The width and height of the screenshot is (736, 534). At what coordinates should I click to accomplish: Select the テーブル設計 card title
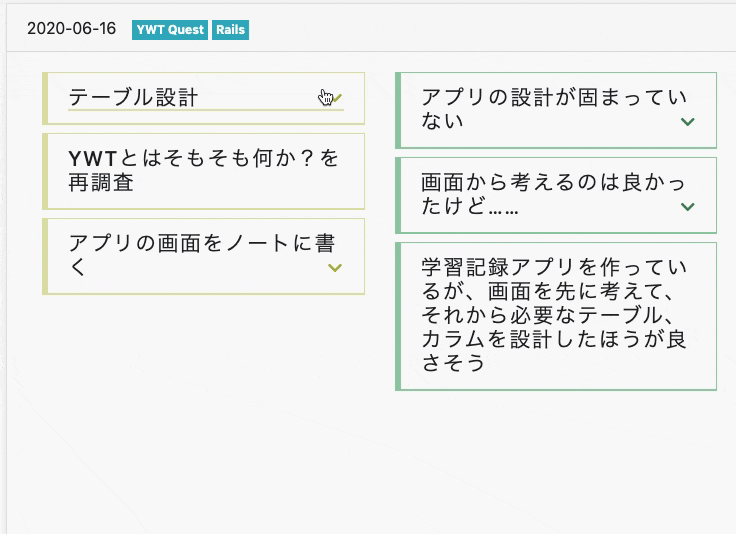pos(133,98)
